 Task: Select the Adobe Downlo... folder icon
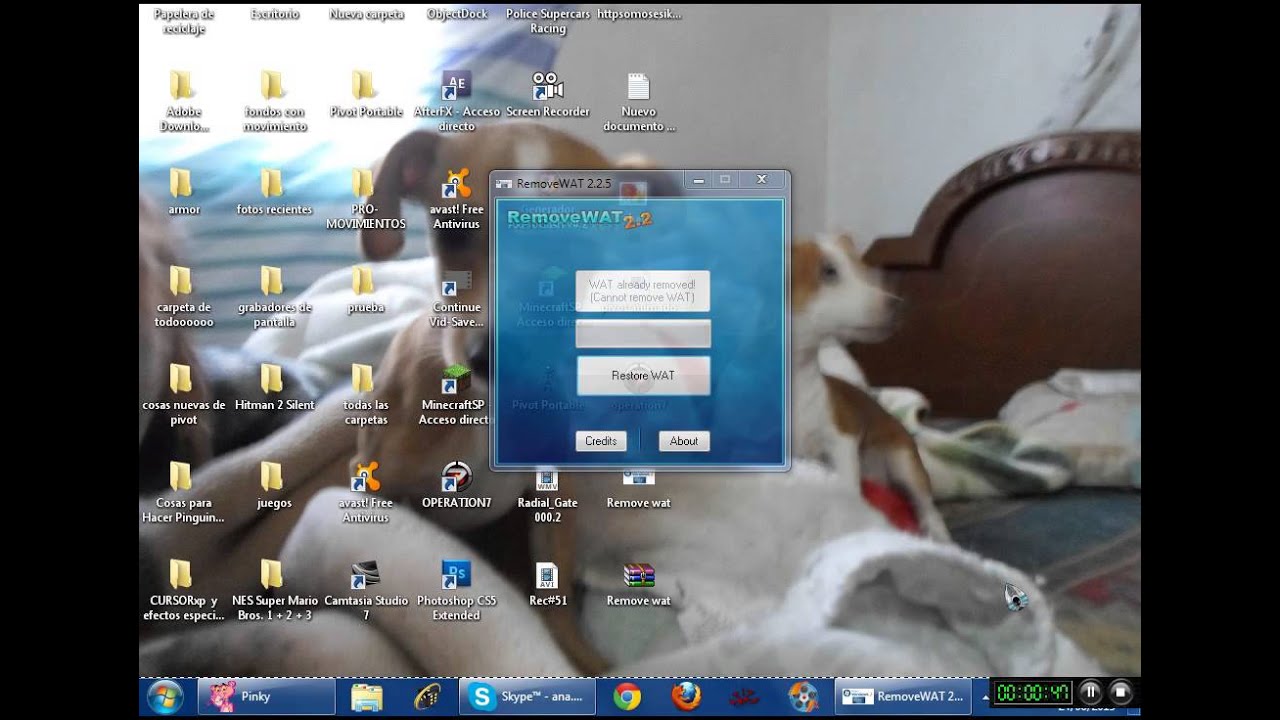tap(180, 85)
